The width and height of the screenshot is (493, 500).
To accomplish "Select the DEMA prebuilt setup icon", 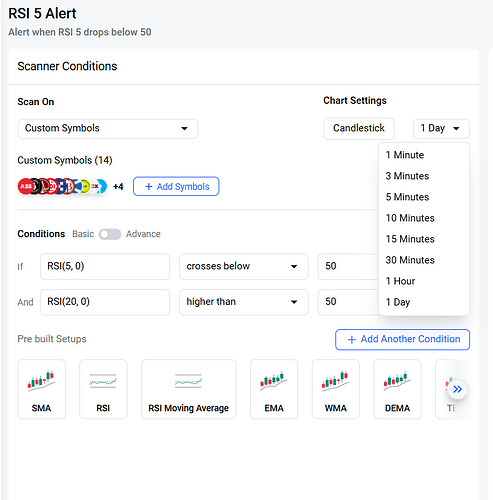I will (397, 389).
